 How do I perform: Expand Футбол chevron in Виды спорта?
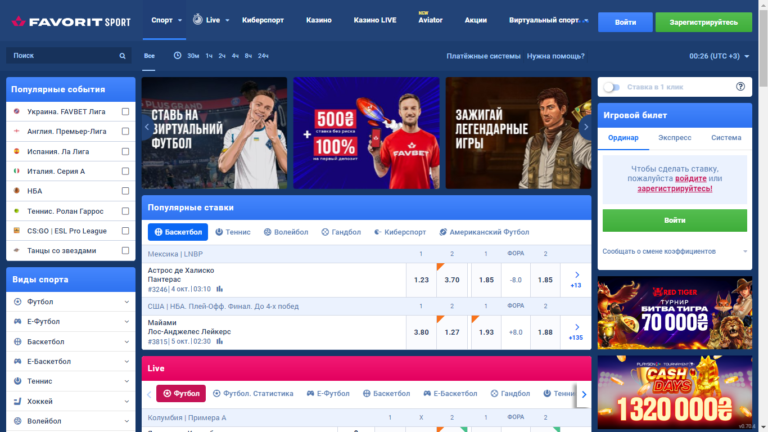pos(127,302)
